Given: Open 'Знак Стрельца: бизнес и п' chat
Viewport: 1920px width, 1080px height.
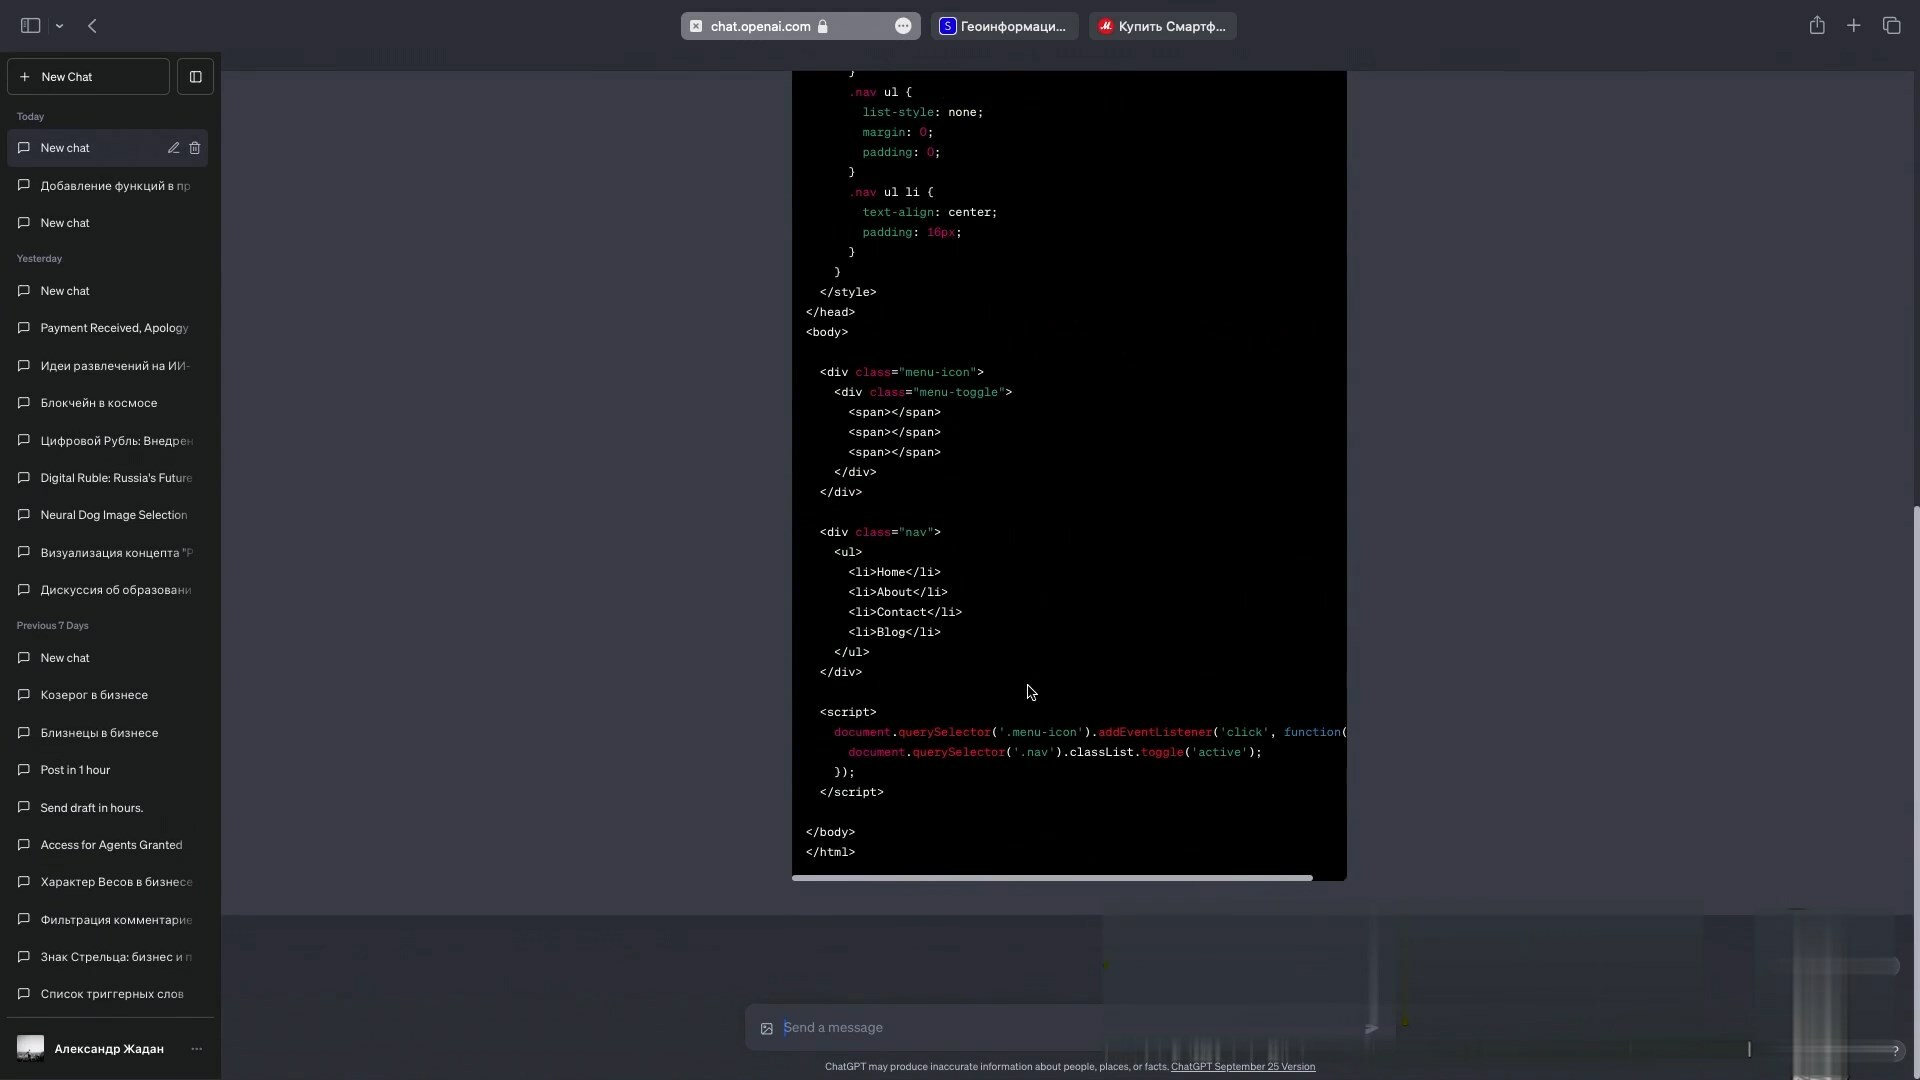Looking at the screenshot, I should point(108,957).
